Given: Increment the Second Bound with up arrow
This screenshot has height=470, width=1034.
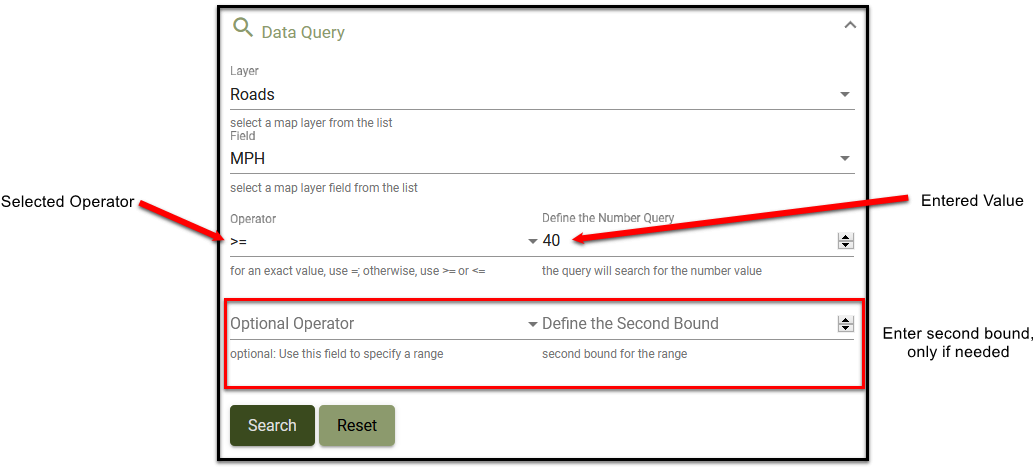Looking at the screenshot, I should (846, 320).
